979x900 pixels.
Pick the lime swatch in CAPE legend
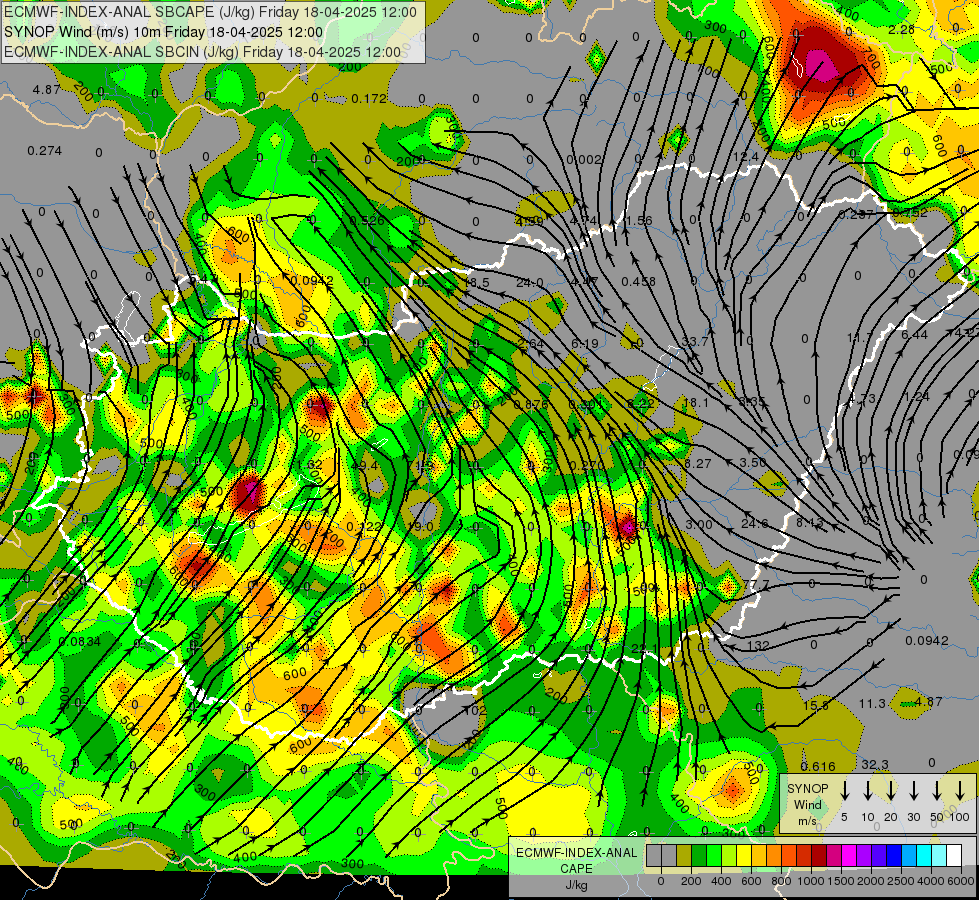[729, 856]
